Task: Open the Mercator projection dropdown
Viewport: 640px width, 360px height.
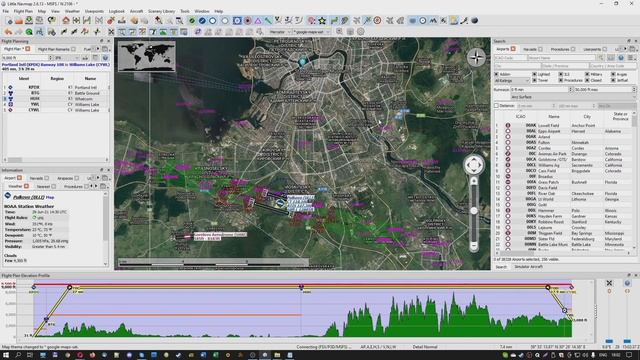Action: click(280, 32)
